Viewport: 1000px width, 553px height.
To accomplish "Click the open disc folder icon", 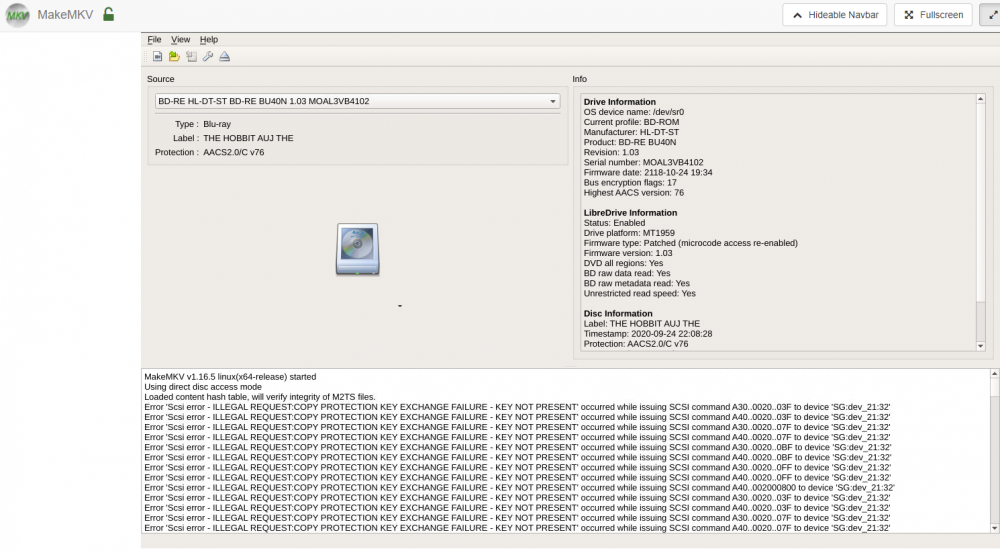I will (x=174, y=57).
